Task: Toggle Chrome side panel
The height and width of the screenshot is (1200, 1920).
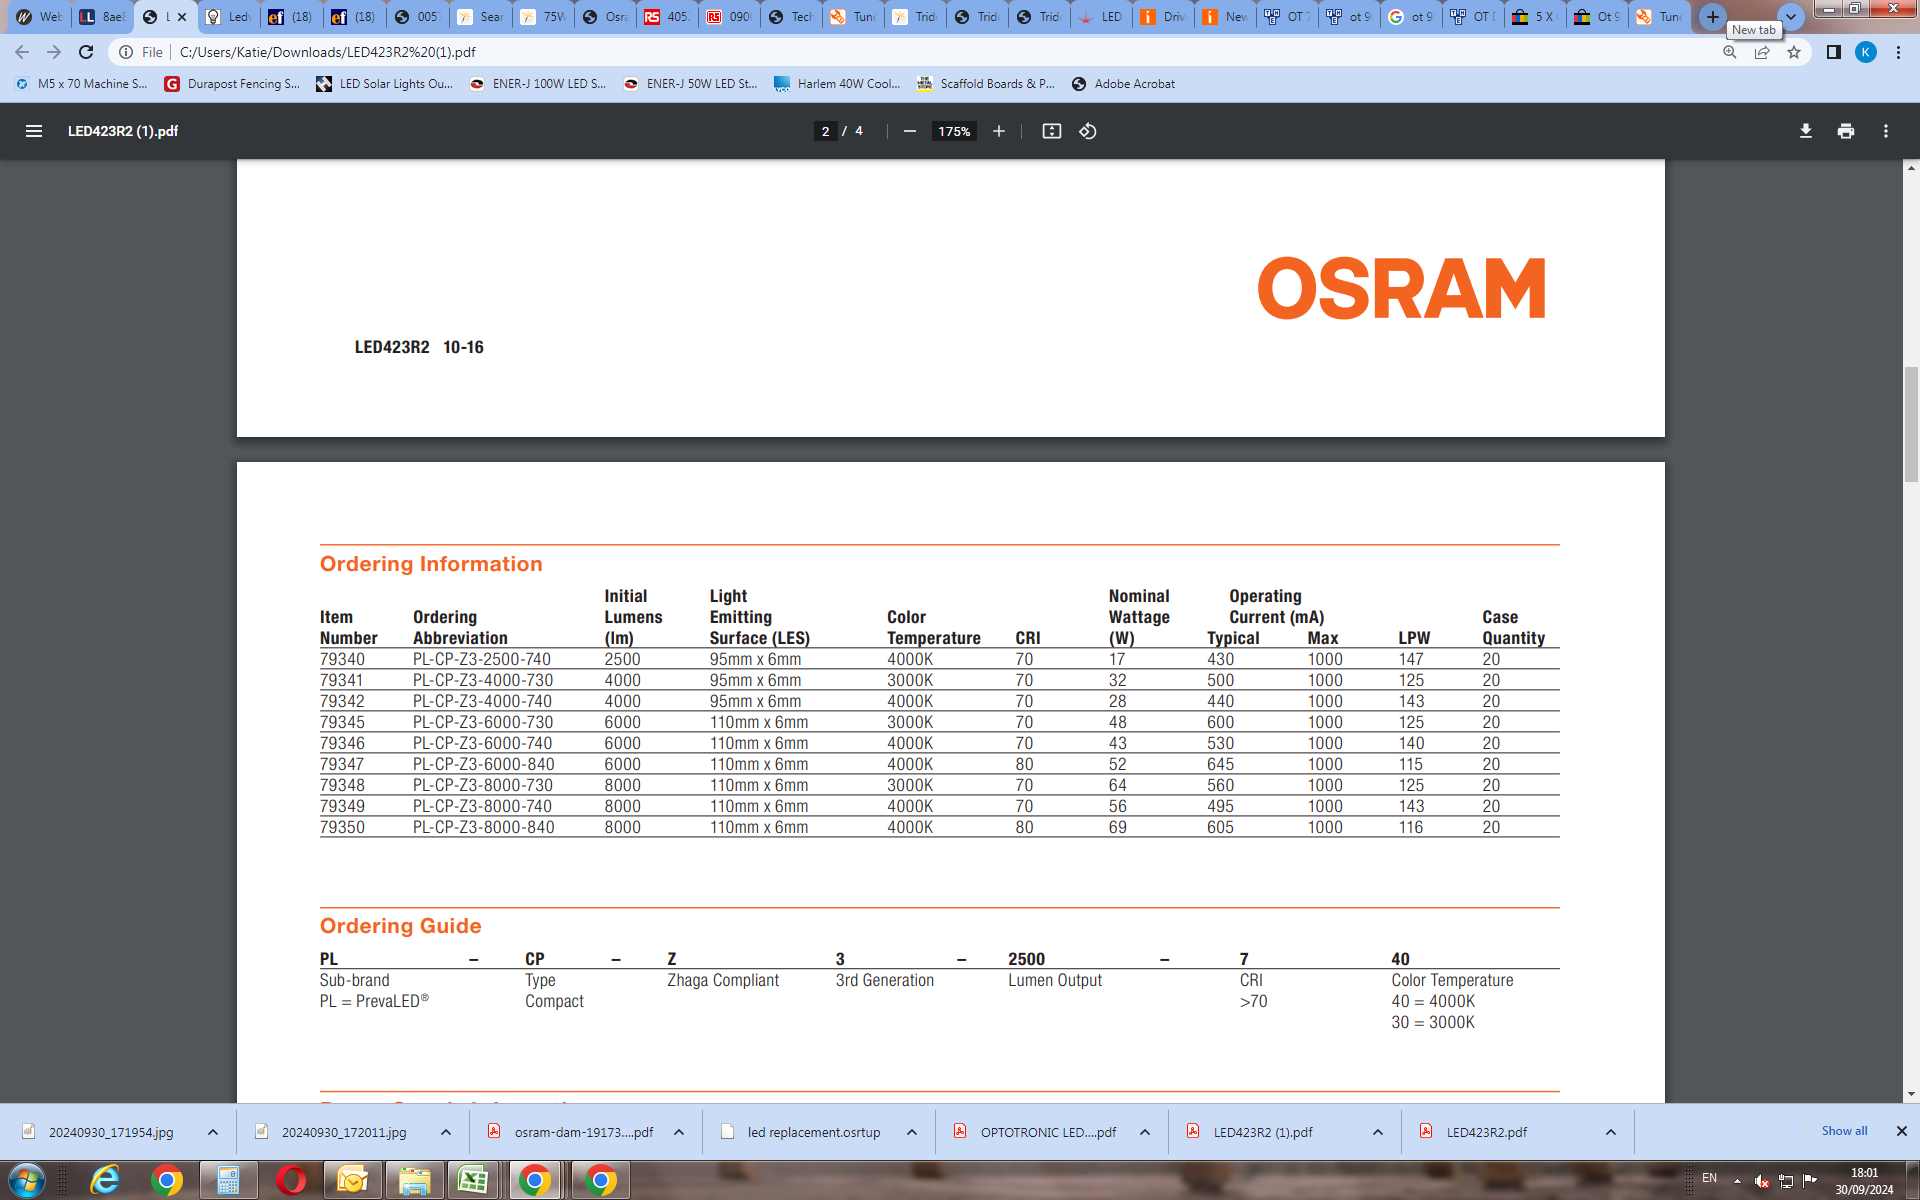Action: coord(1833,52)
